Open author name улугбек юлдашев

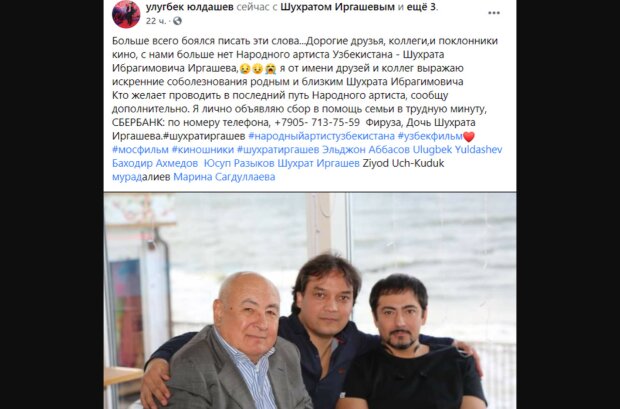point(190,7)
